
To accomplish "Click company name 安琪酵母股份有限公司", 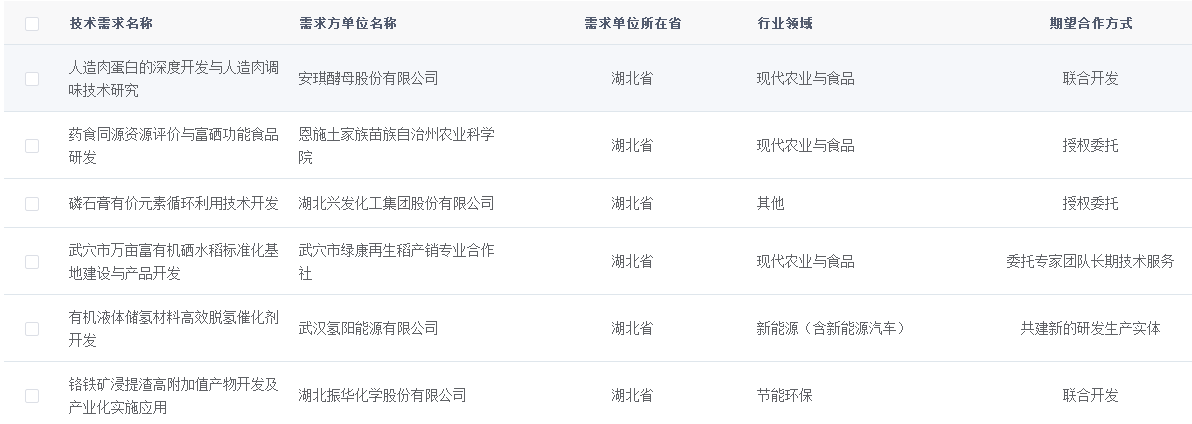I will (x=368, y=78).
